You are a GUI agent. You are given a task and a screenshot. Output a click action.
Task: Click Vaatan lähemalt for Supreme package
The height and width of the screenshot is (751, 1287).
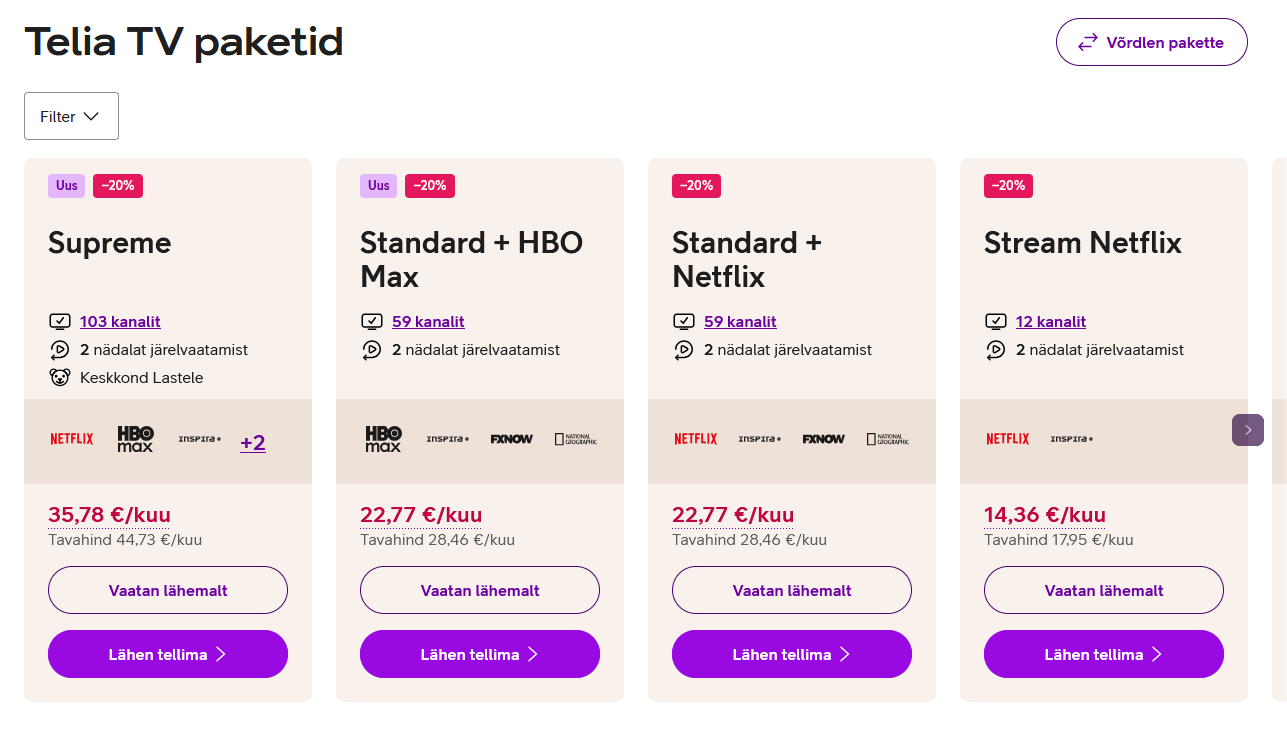tap(168, 590)
